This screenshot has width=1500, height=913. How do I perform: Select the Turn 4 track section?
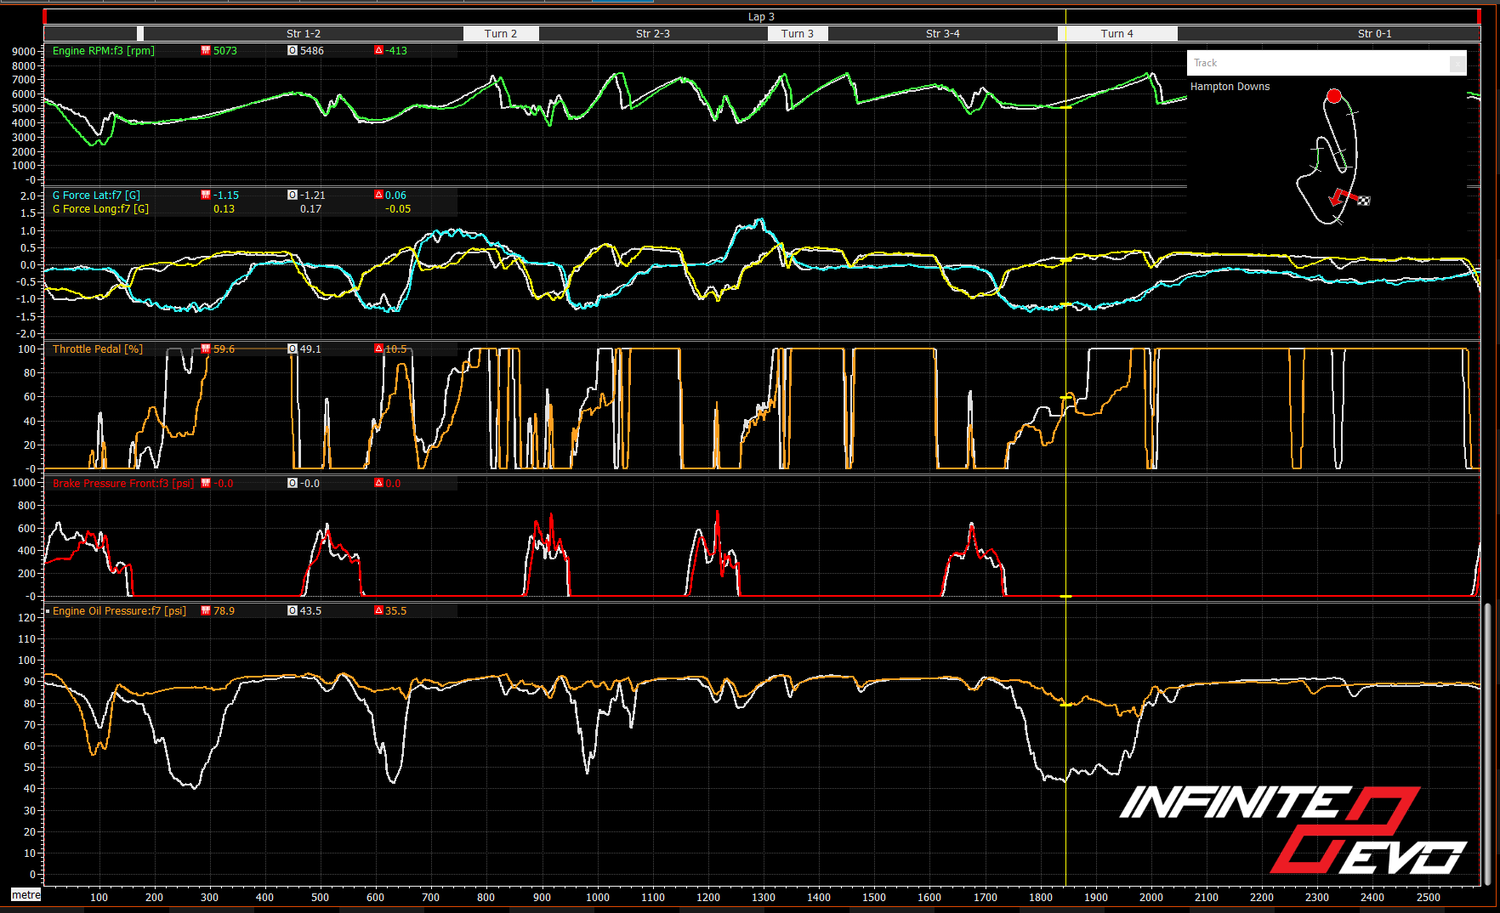point(1117,34)
